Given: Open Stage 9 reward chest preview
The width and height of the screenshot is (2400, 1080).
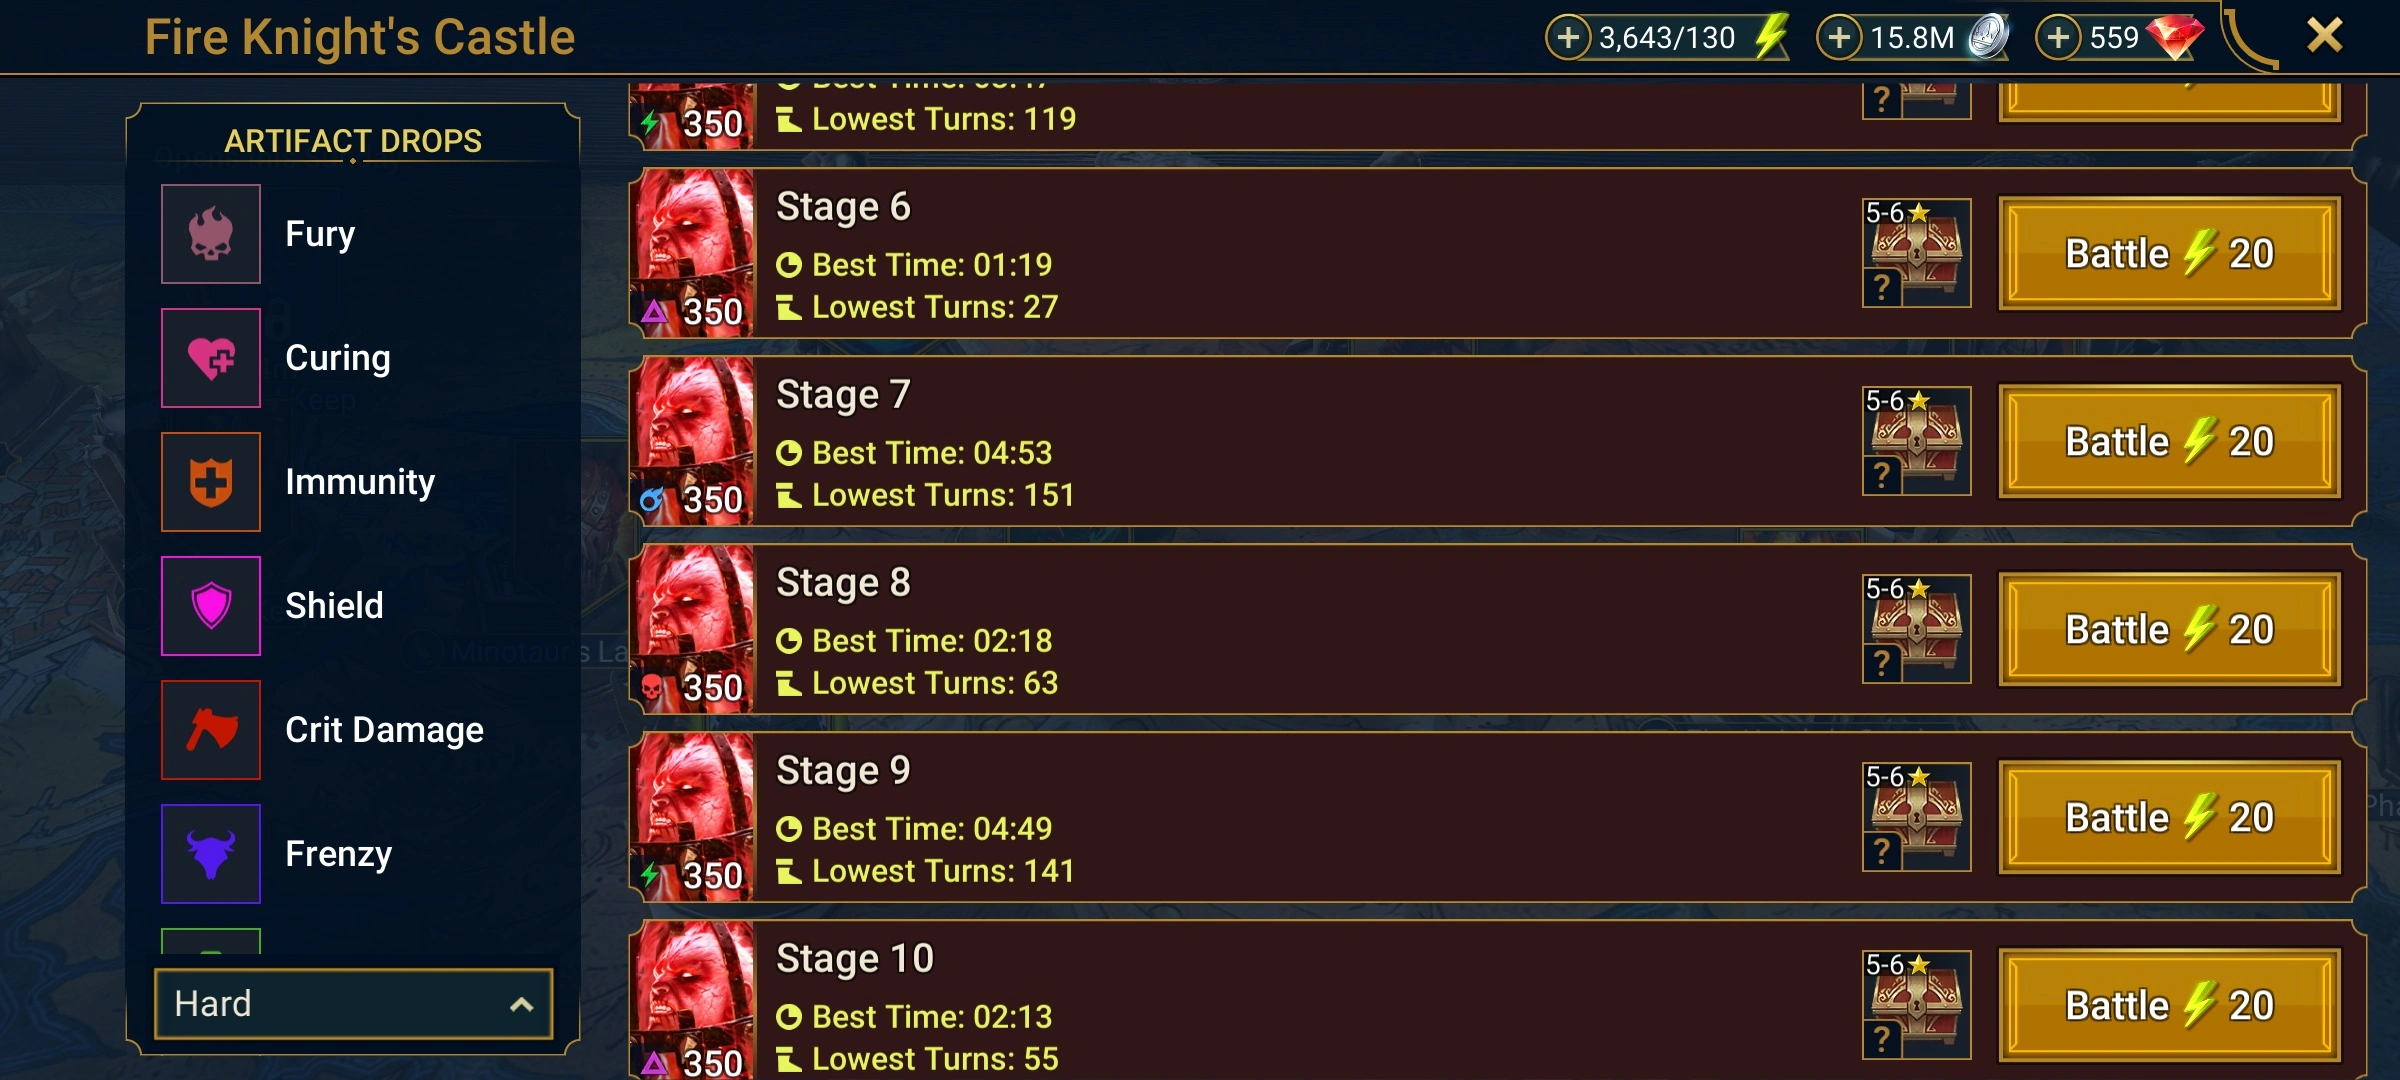Looking at the screenshot, I should click(x=1916, y=817).
